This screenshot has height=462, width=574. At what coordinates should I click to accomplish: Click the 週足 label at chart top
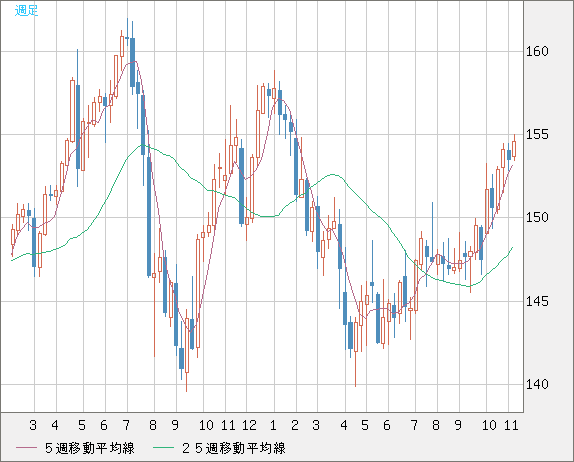(26, 11)
